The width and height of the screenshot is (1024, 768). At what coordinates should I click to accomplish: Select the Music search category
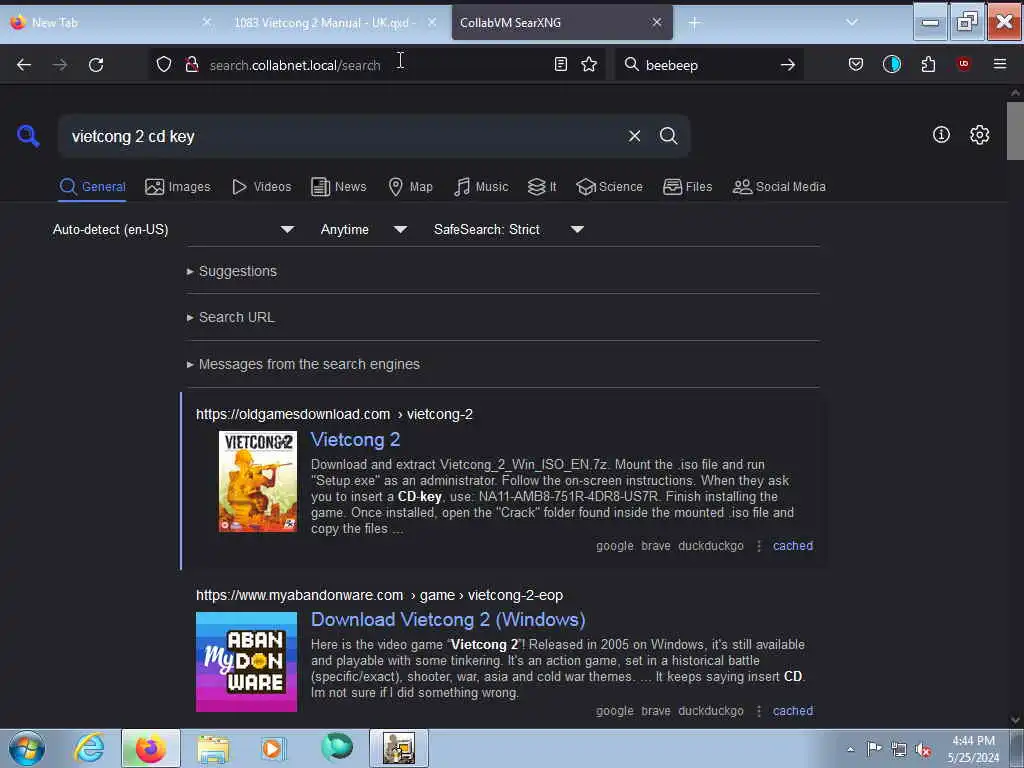pos(481,187)
